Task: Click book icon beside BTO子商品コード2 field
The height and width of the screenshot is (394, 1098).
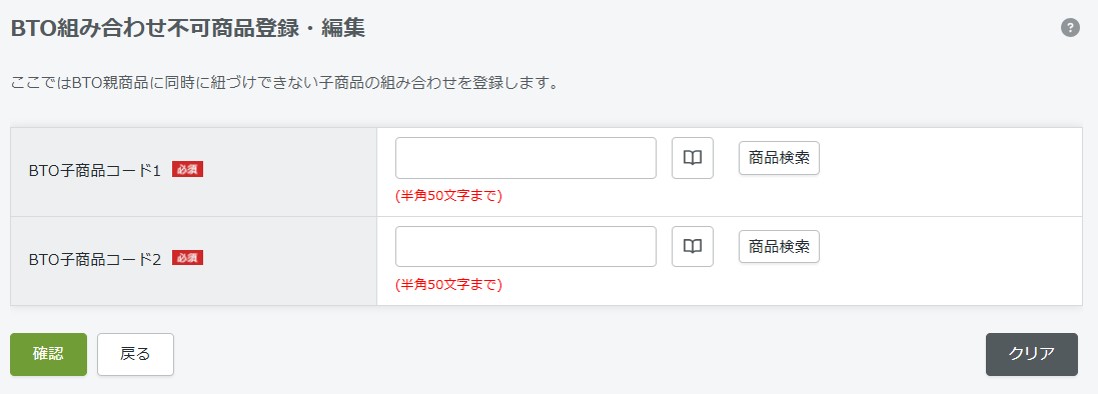Action: pos(693,246)
